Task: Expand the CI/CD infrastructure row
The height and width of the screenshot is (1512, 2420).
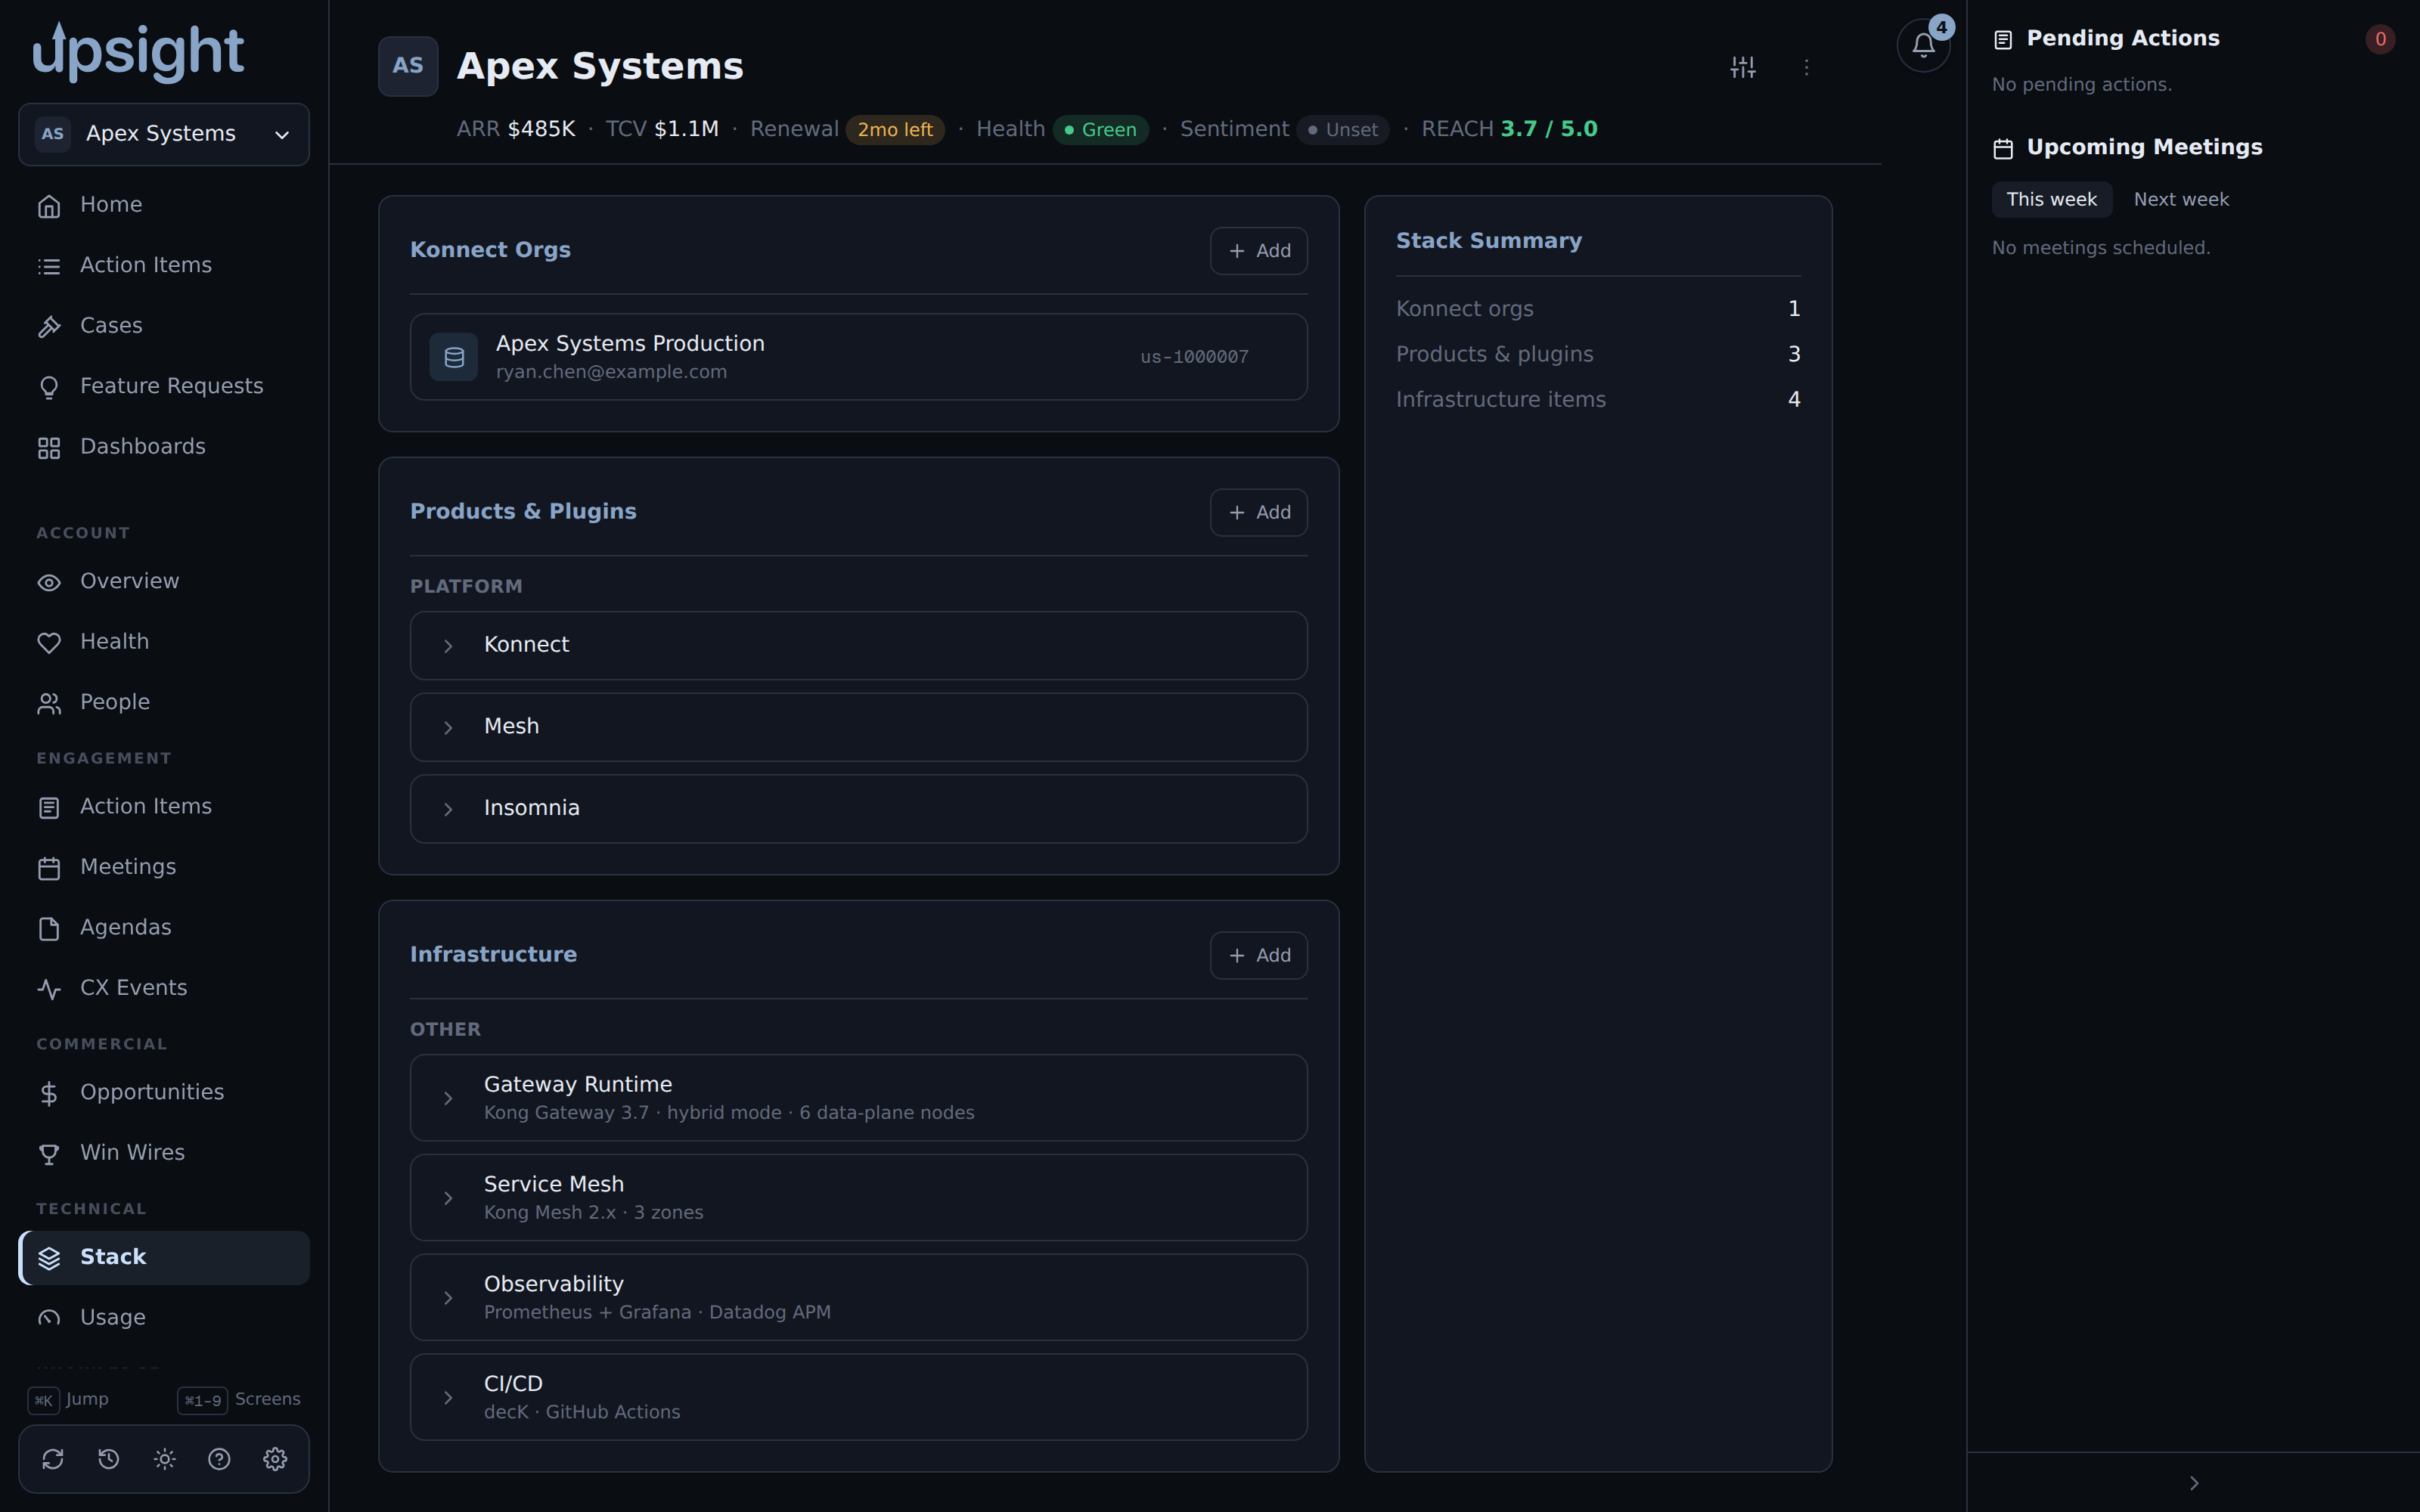Action: pos(858,1397)
